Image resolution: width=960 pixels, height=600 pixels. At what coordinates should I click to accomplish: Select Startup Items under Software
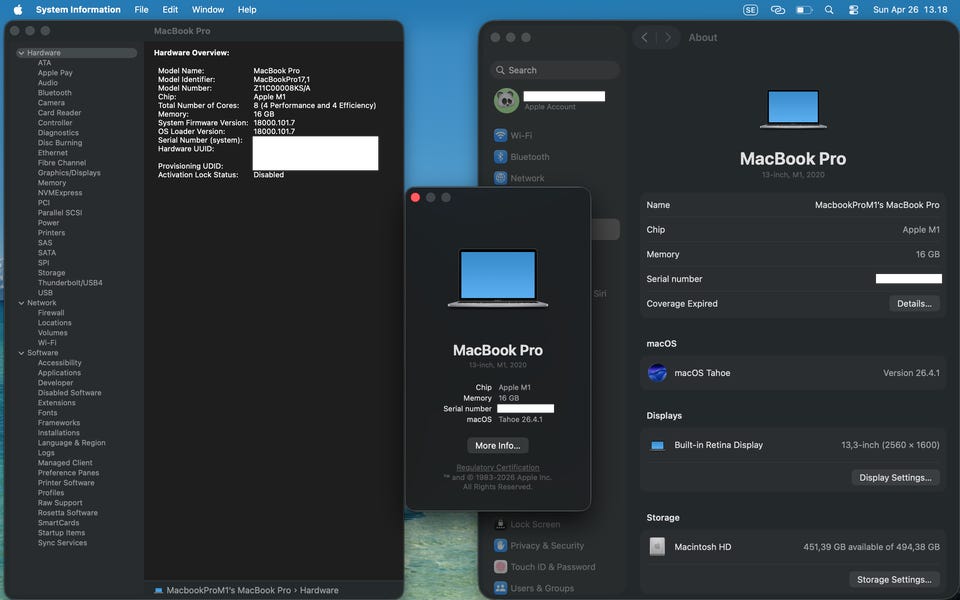(x=61, y=533)
